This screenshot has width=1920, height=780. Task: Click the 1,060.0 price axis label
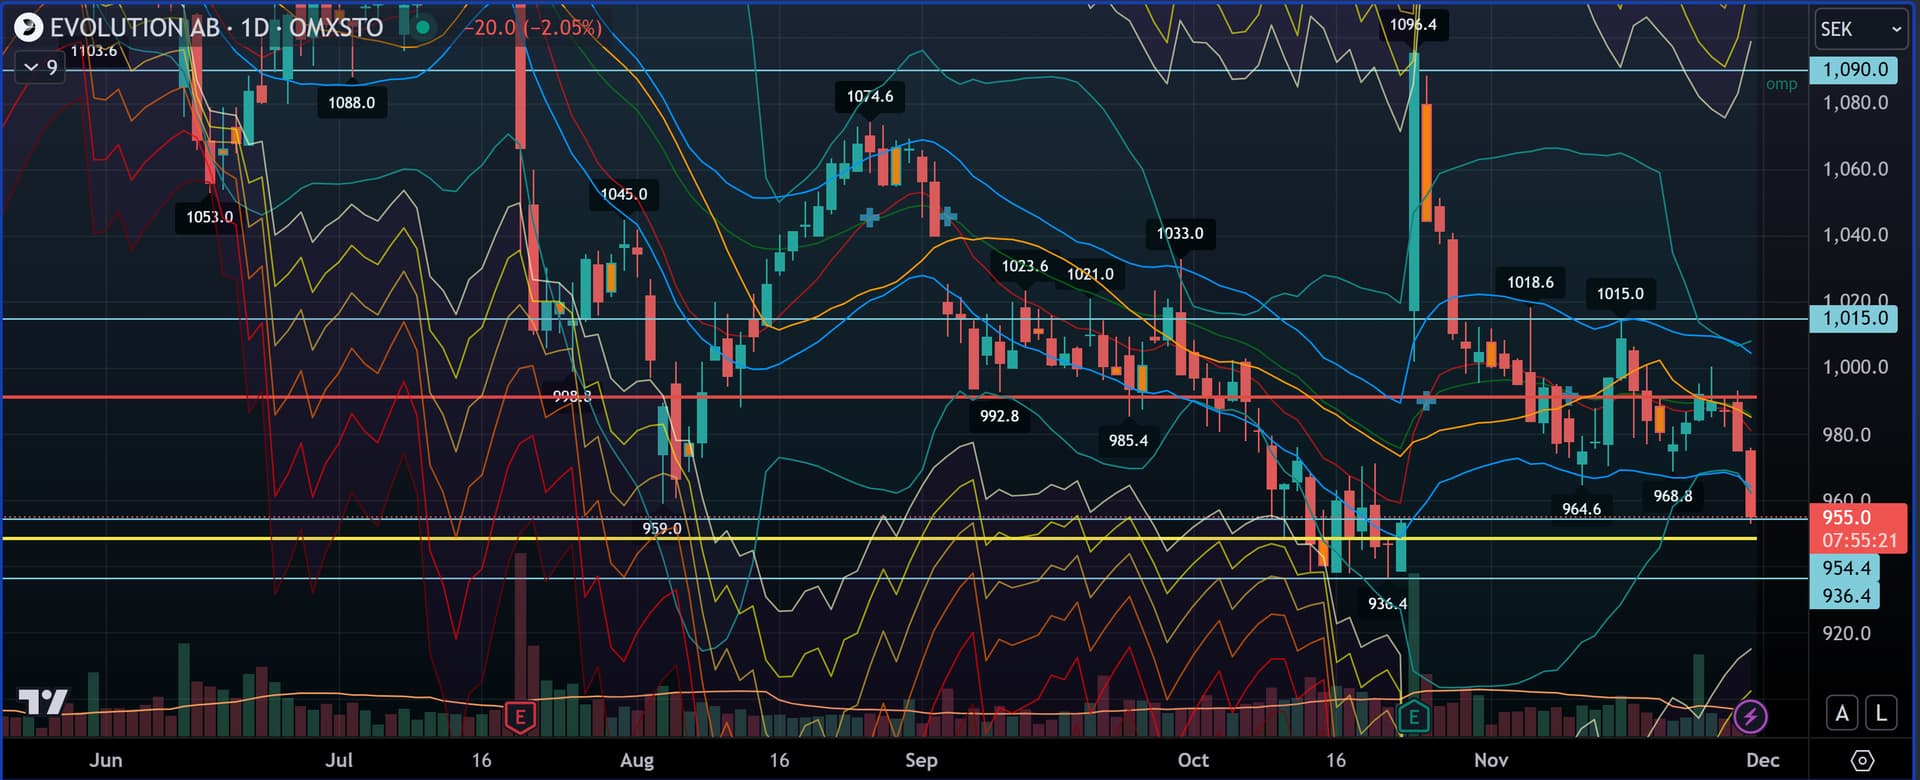coord(1855,169)
